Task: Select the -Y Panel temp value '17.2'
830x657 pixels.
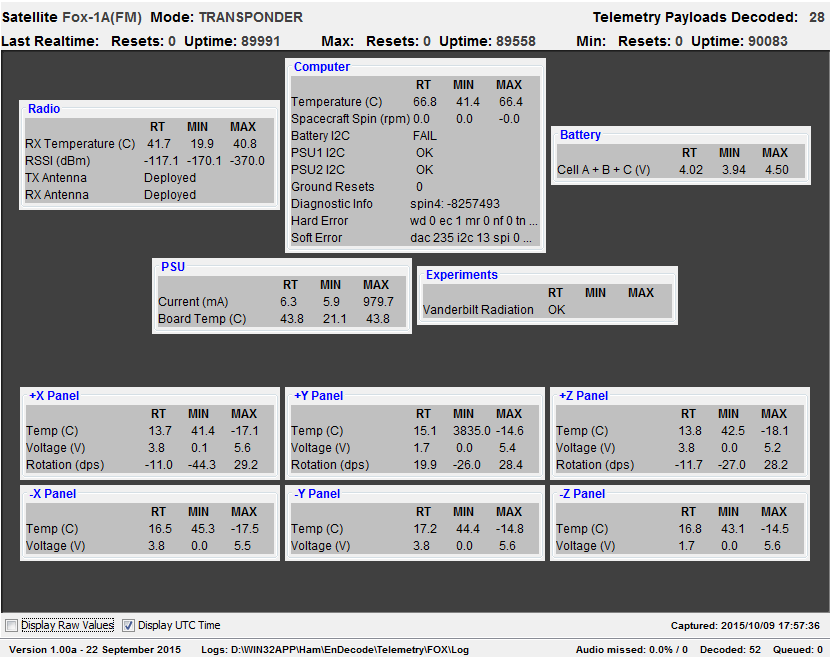Action: [x=425, y=529]
